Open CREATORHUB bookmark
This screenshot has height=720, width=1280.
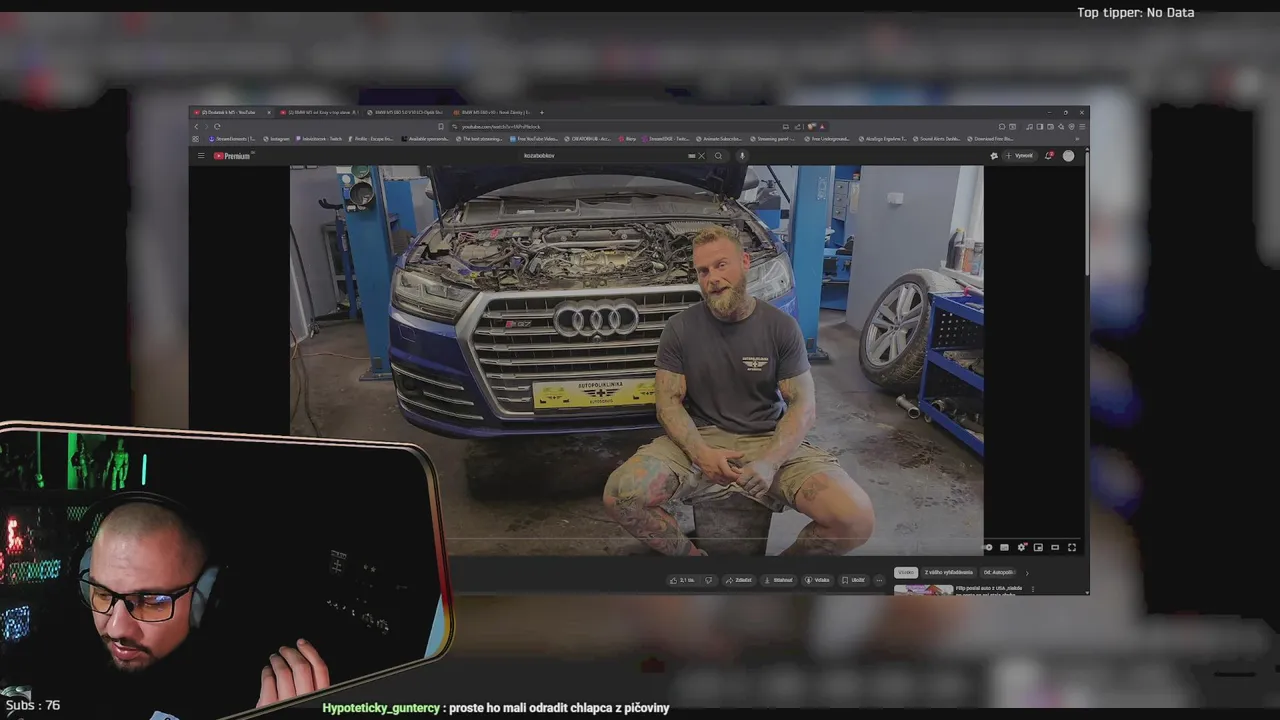pos(587,139)
